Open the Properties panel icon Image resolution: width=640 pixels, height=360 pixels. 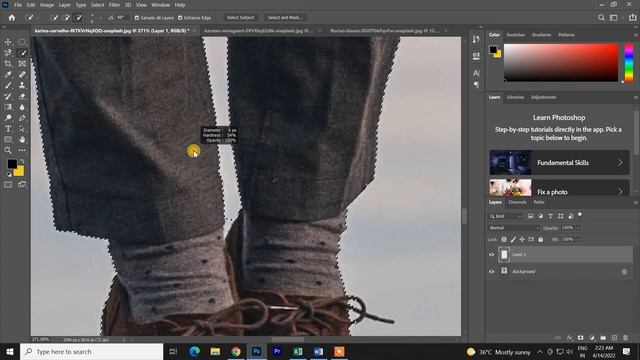[476, 56]
